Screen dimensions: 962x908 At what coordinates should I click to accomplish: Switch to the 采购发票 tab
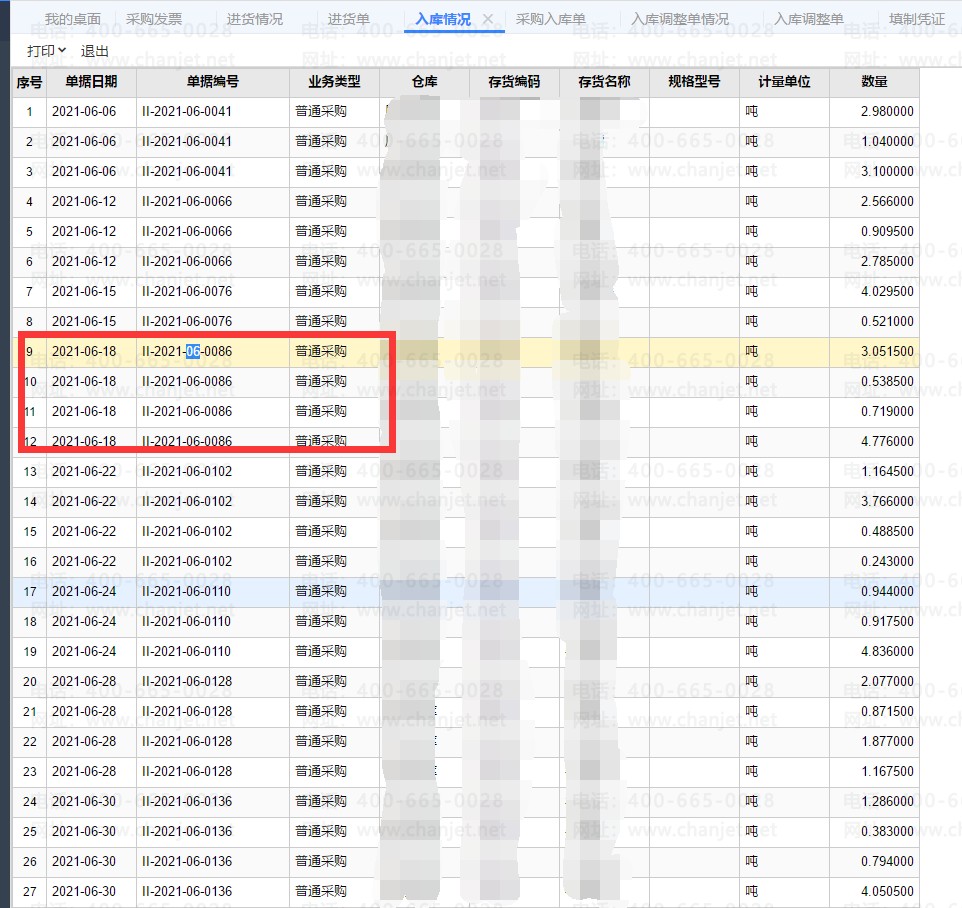154,20
